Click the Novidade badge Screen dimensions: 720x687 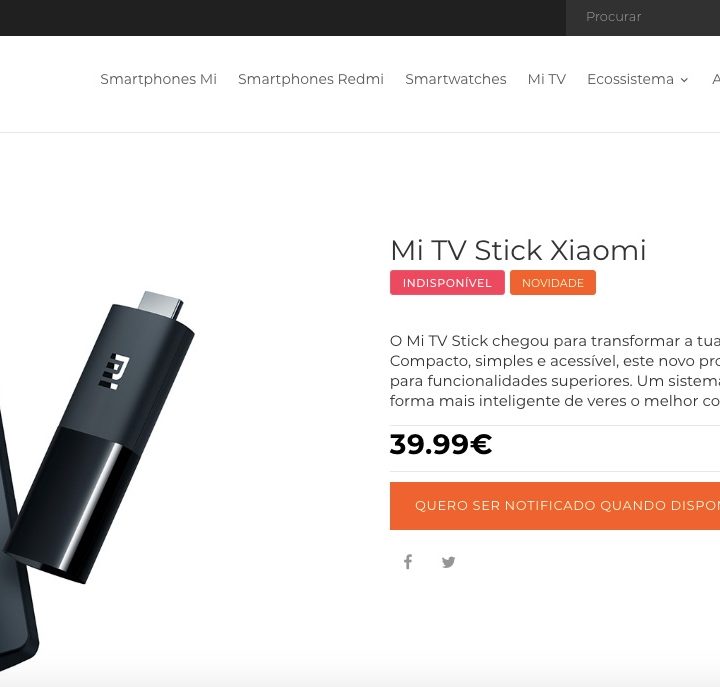(x=553, y=282)
